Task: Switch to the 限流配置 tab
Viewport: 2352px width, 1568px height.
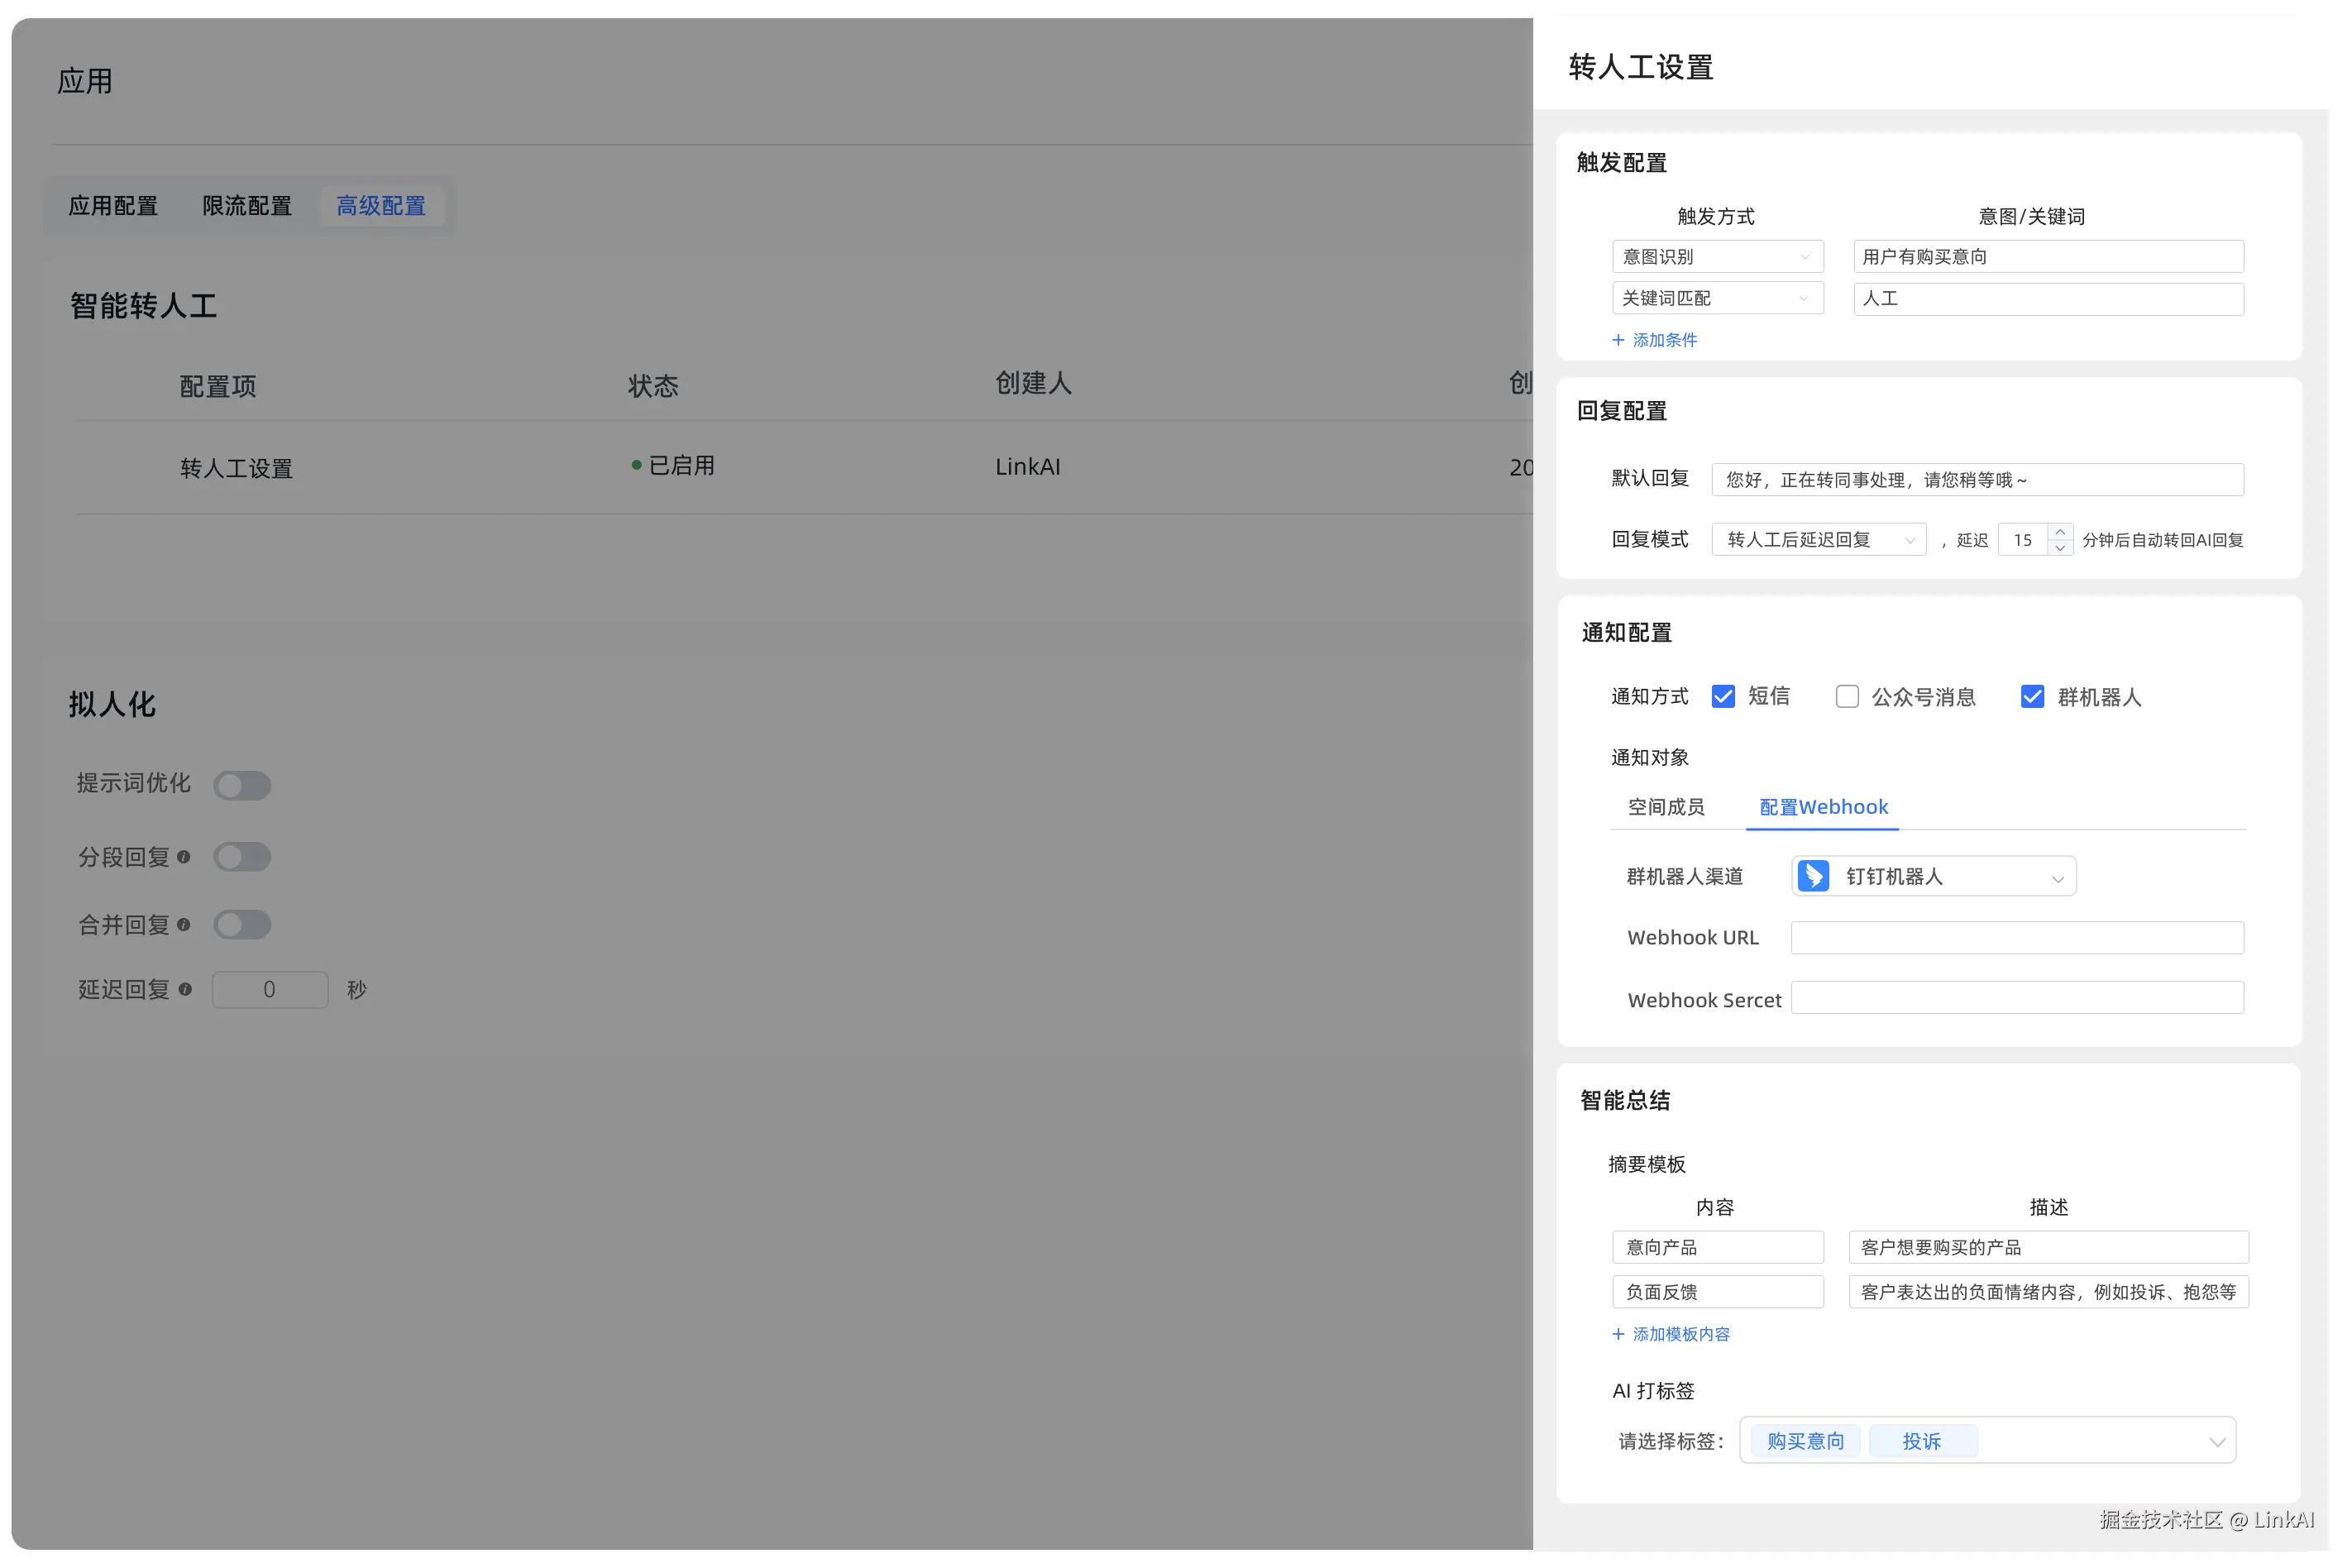Action: tap(247, 206)
